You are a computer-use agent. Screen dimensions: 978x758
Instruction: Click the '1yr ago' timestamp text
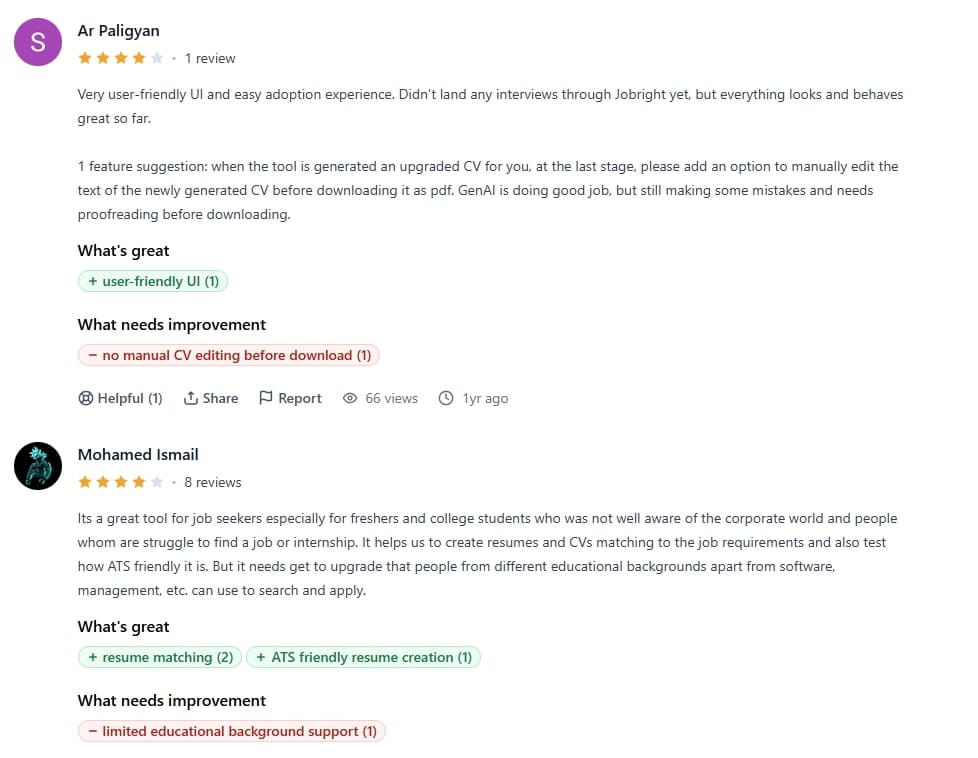tap(485, 398)
